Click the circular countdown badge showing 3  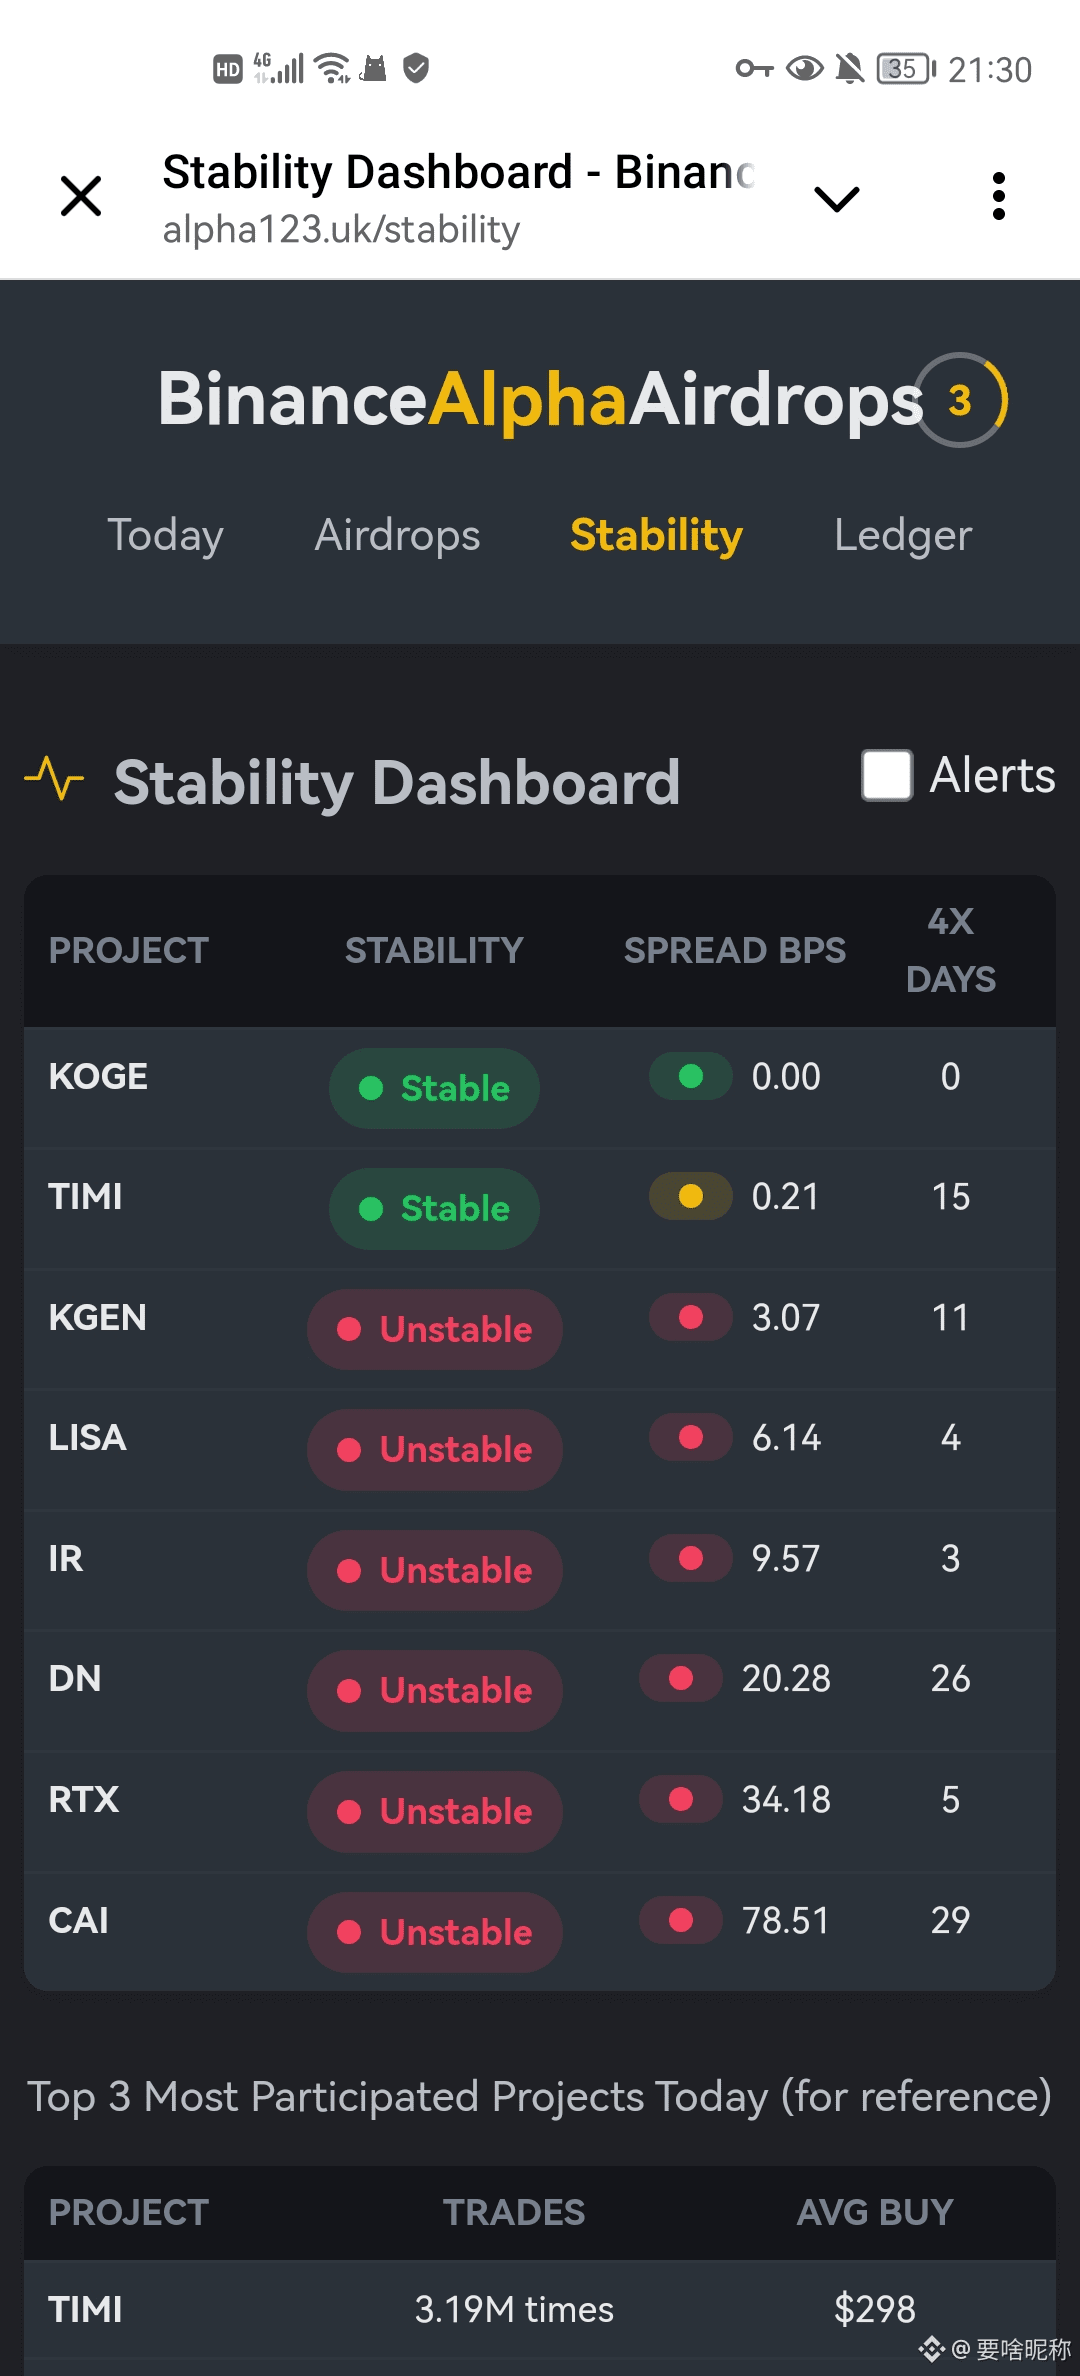960,400
